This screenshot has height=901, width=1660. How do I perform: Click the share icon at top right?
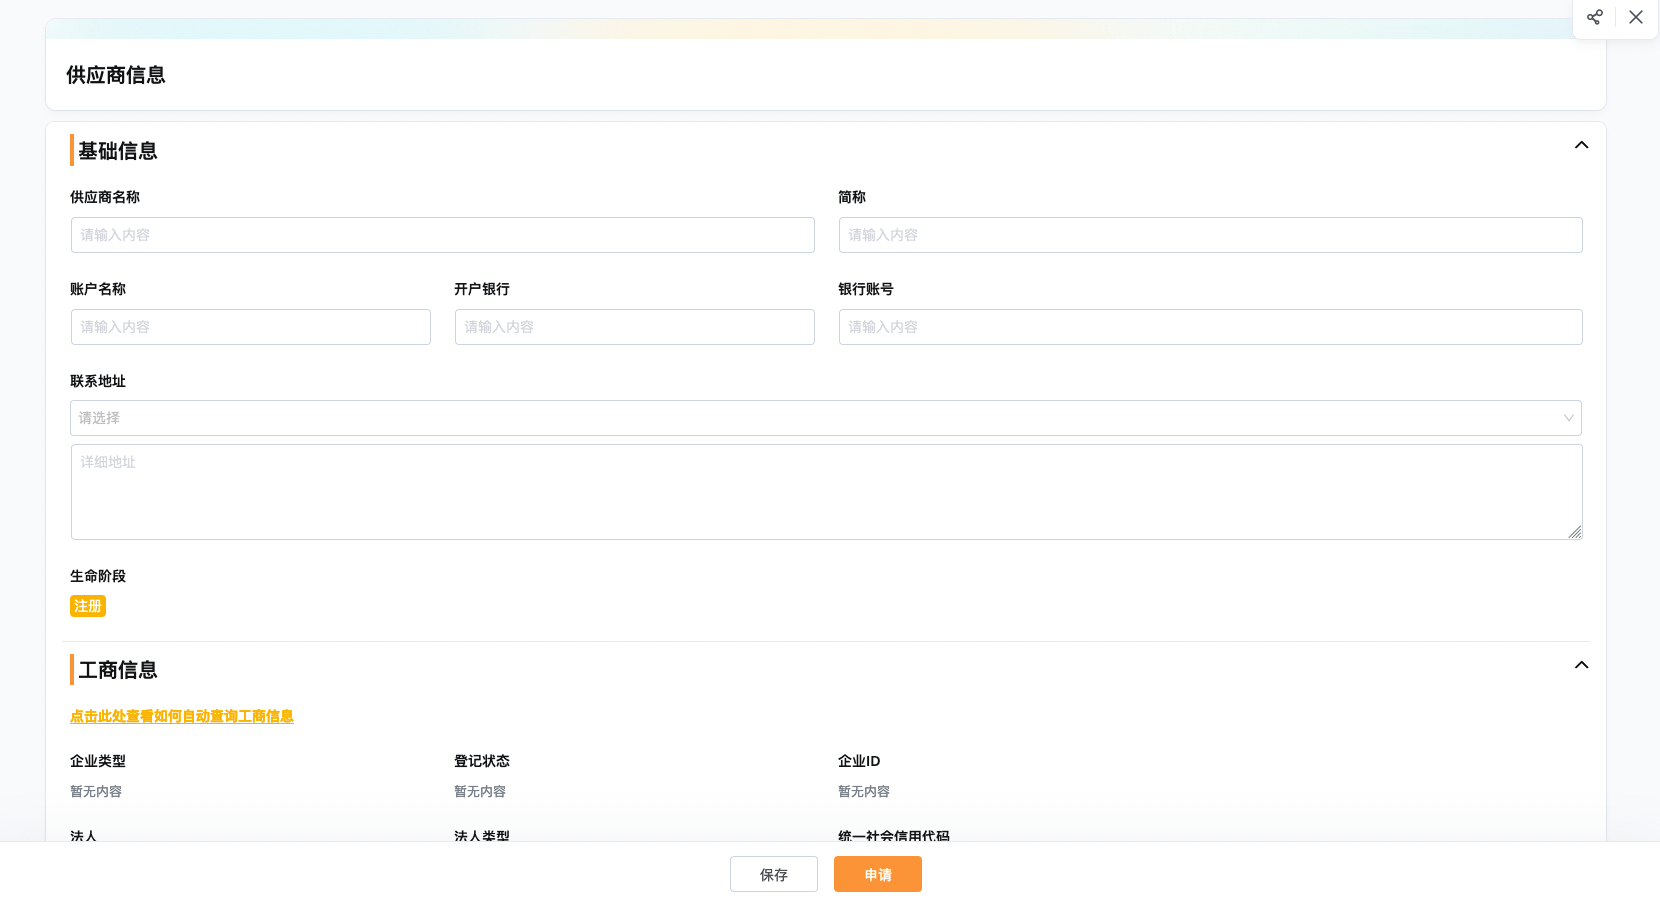(x=1594, y=17)
